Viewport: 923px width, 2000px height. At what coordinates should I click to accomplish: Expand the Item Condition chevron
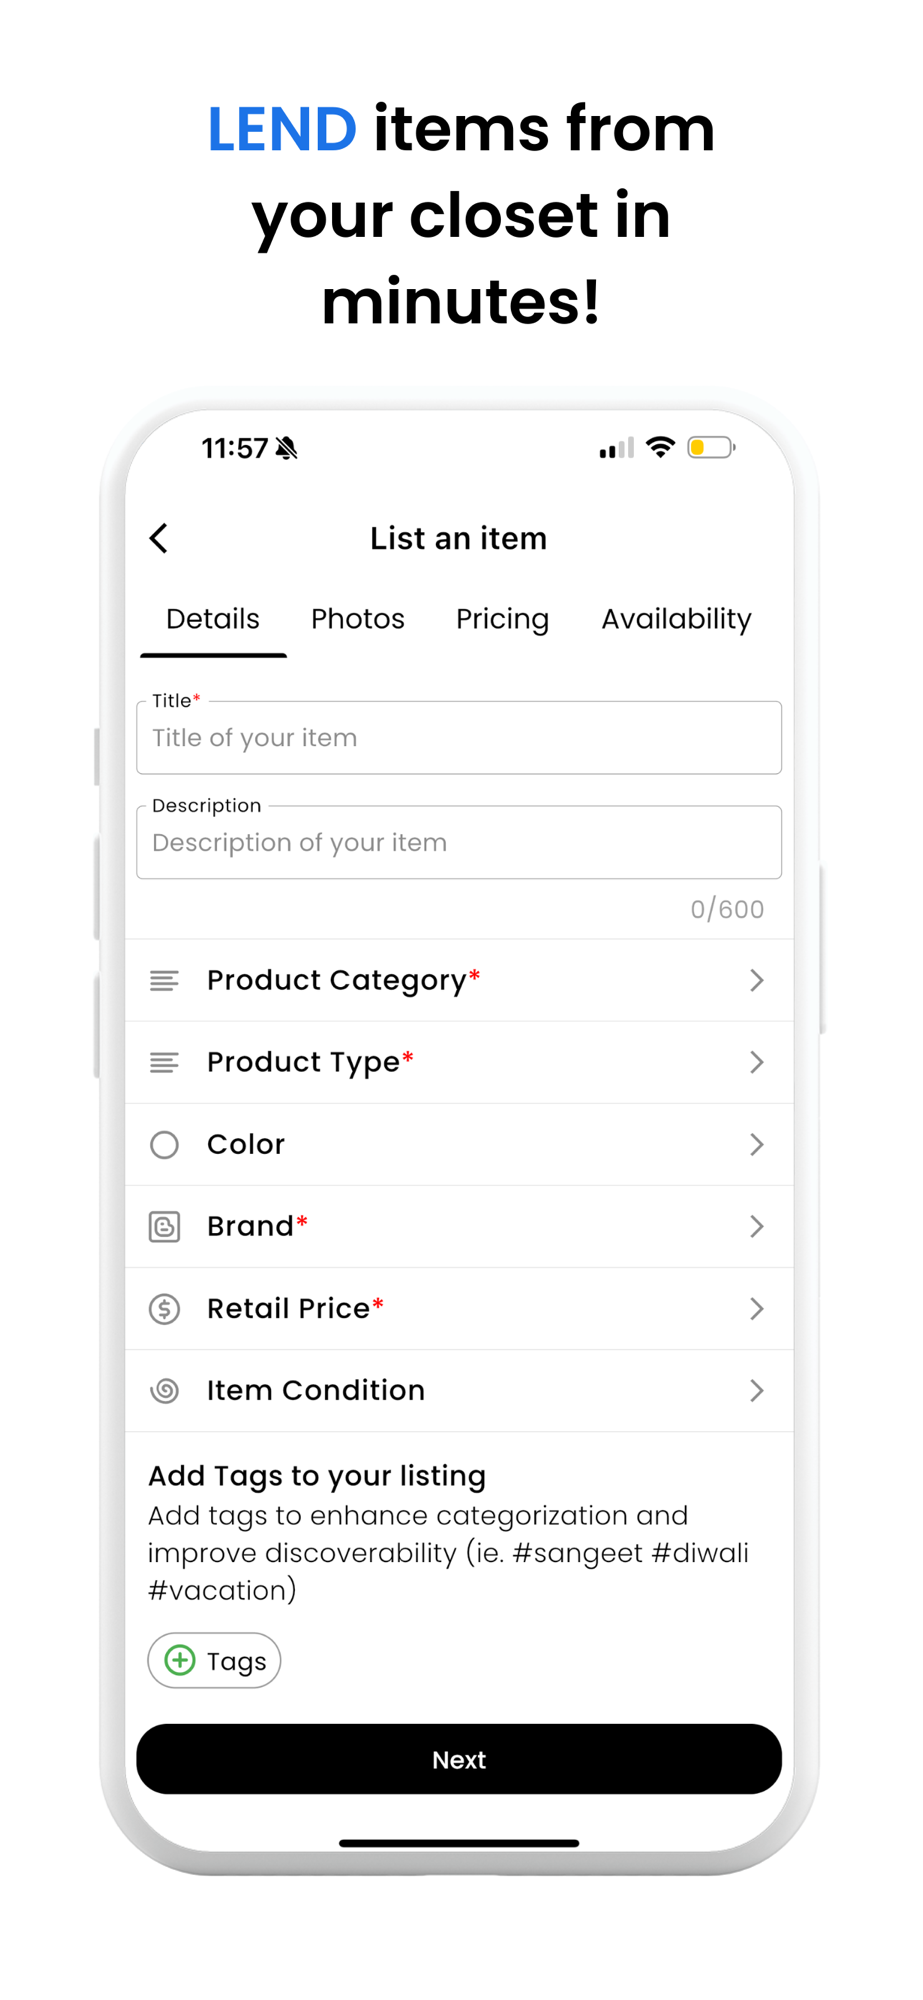(x=756, y=1391)
